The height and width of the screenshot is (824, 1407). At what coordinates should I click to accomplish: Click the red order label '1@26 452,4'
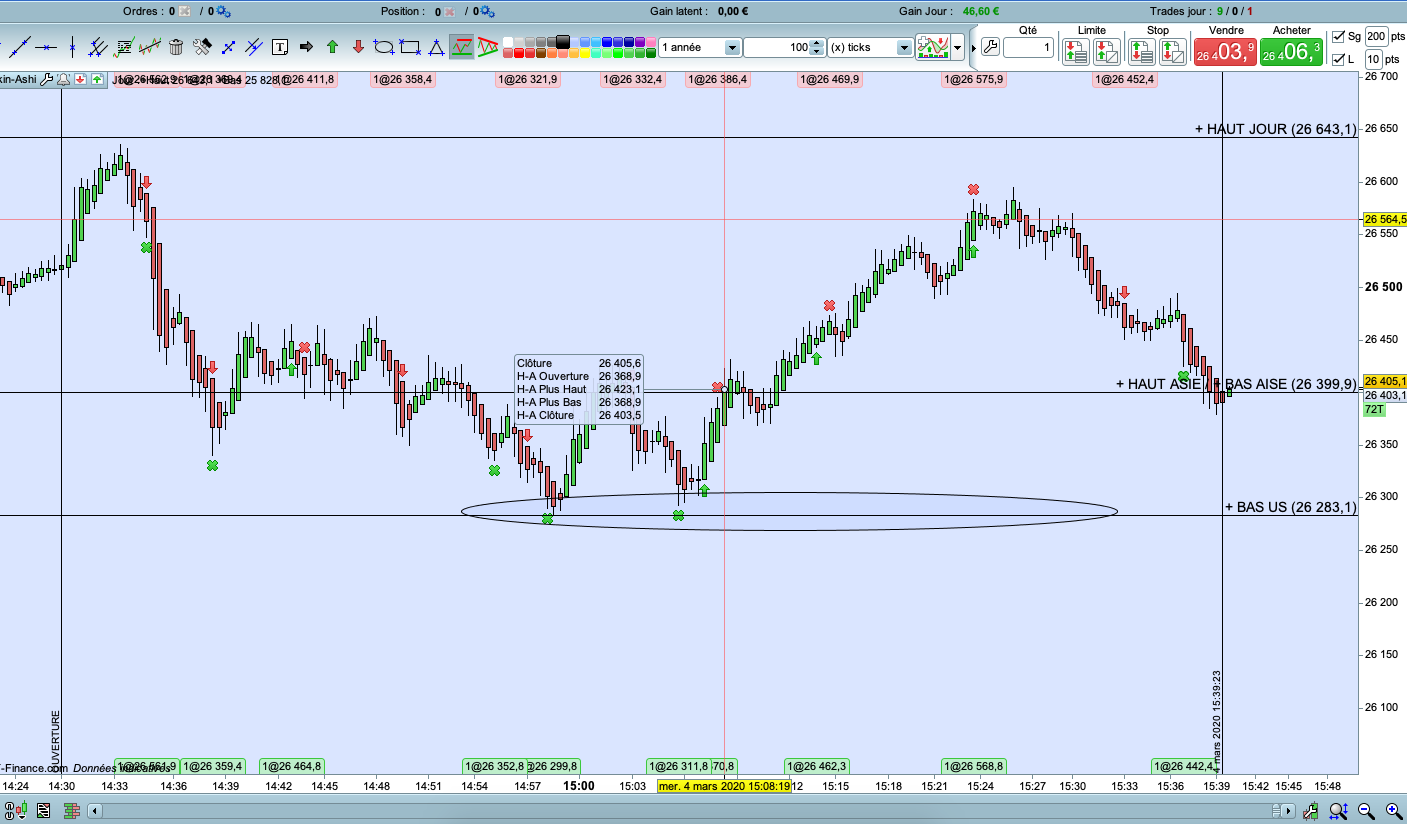[x=1125, y=79]
